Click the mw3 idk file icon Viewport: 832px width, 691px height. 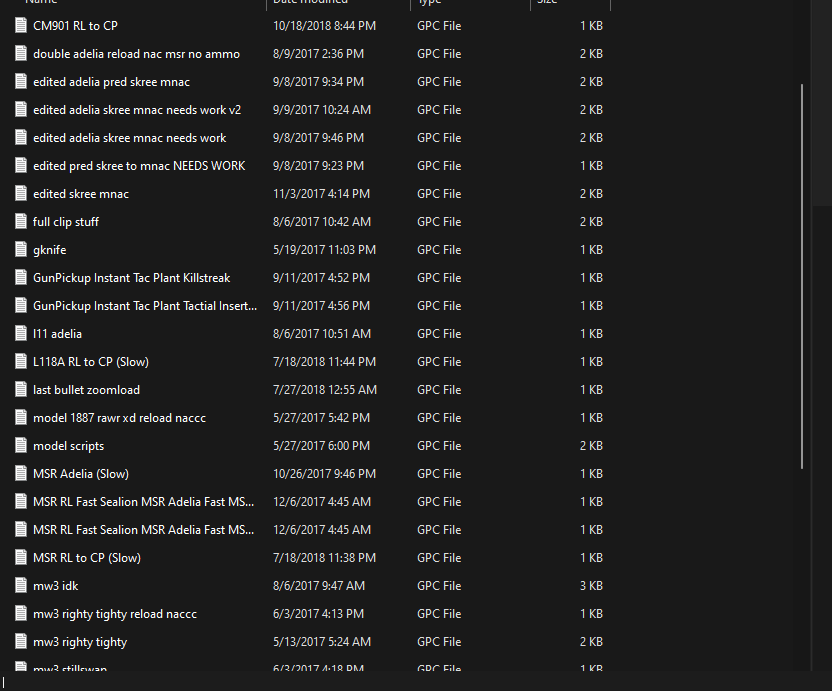point(21,586)
